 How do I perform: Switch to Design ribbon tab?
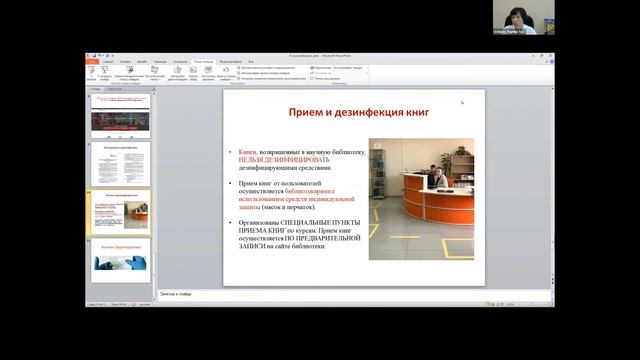coord(142,62)
